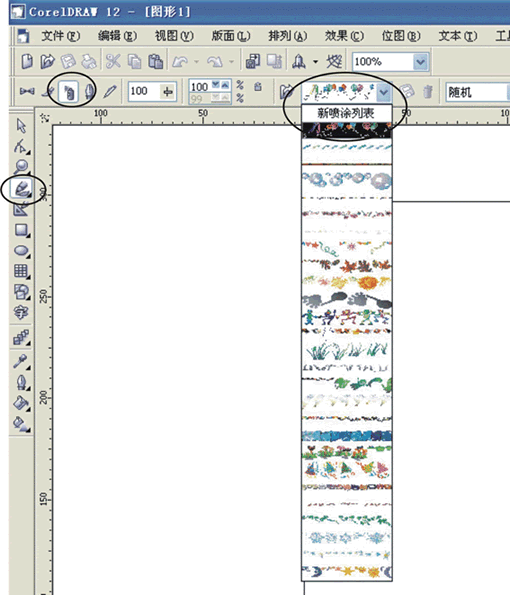Image resolution: width=510 pixels, height=595 pixels.
Task: Select the Eyedropper tool
Action: [x=21, y=361]
